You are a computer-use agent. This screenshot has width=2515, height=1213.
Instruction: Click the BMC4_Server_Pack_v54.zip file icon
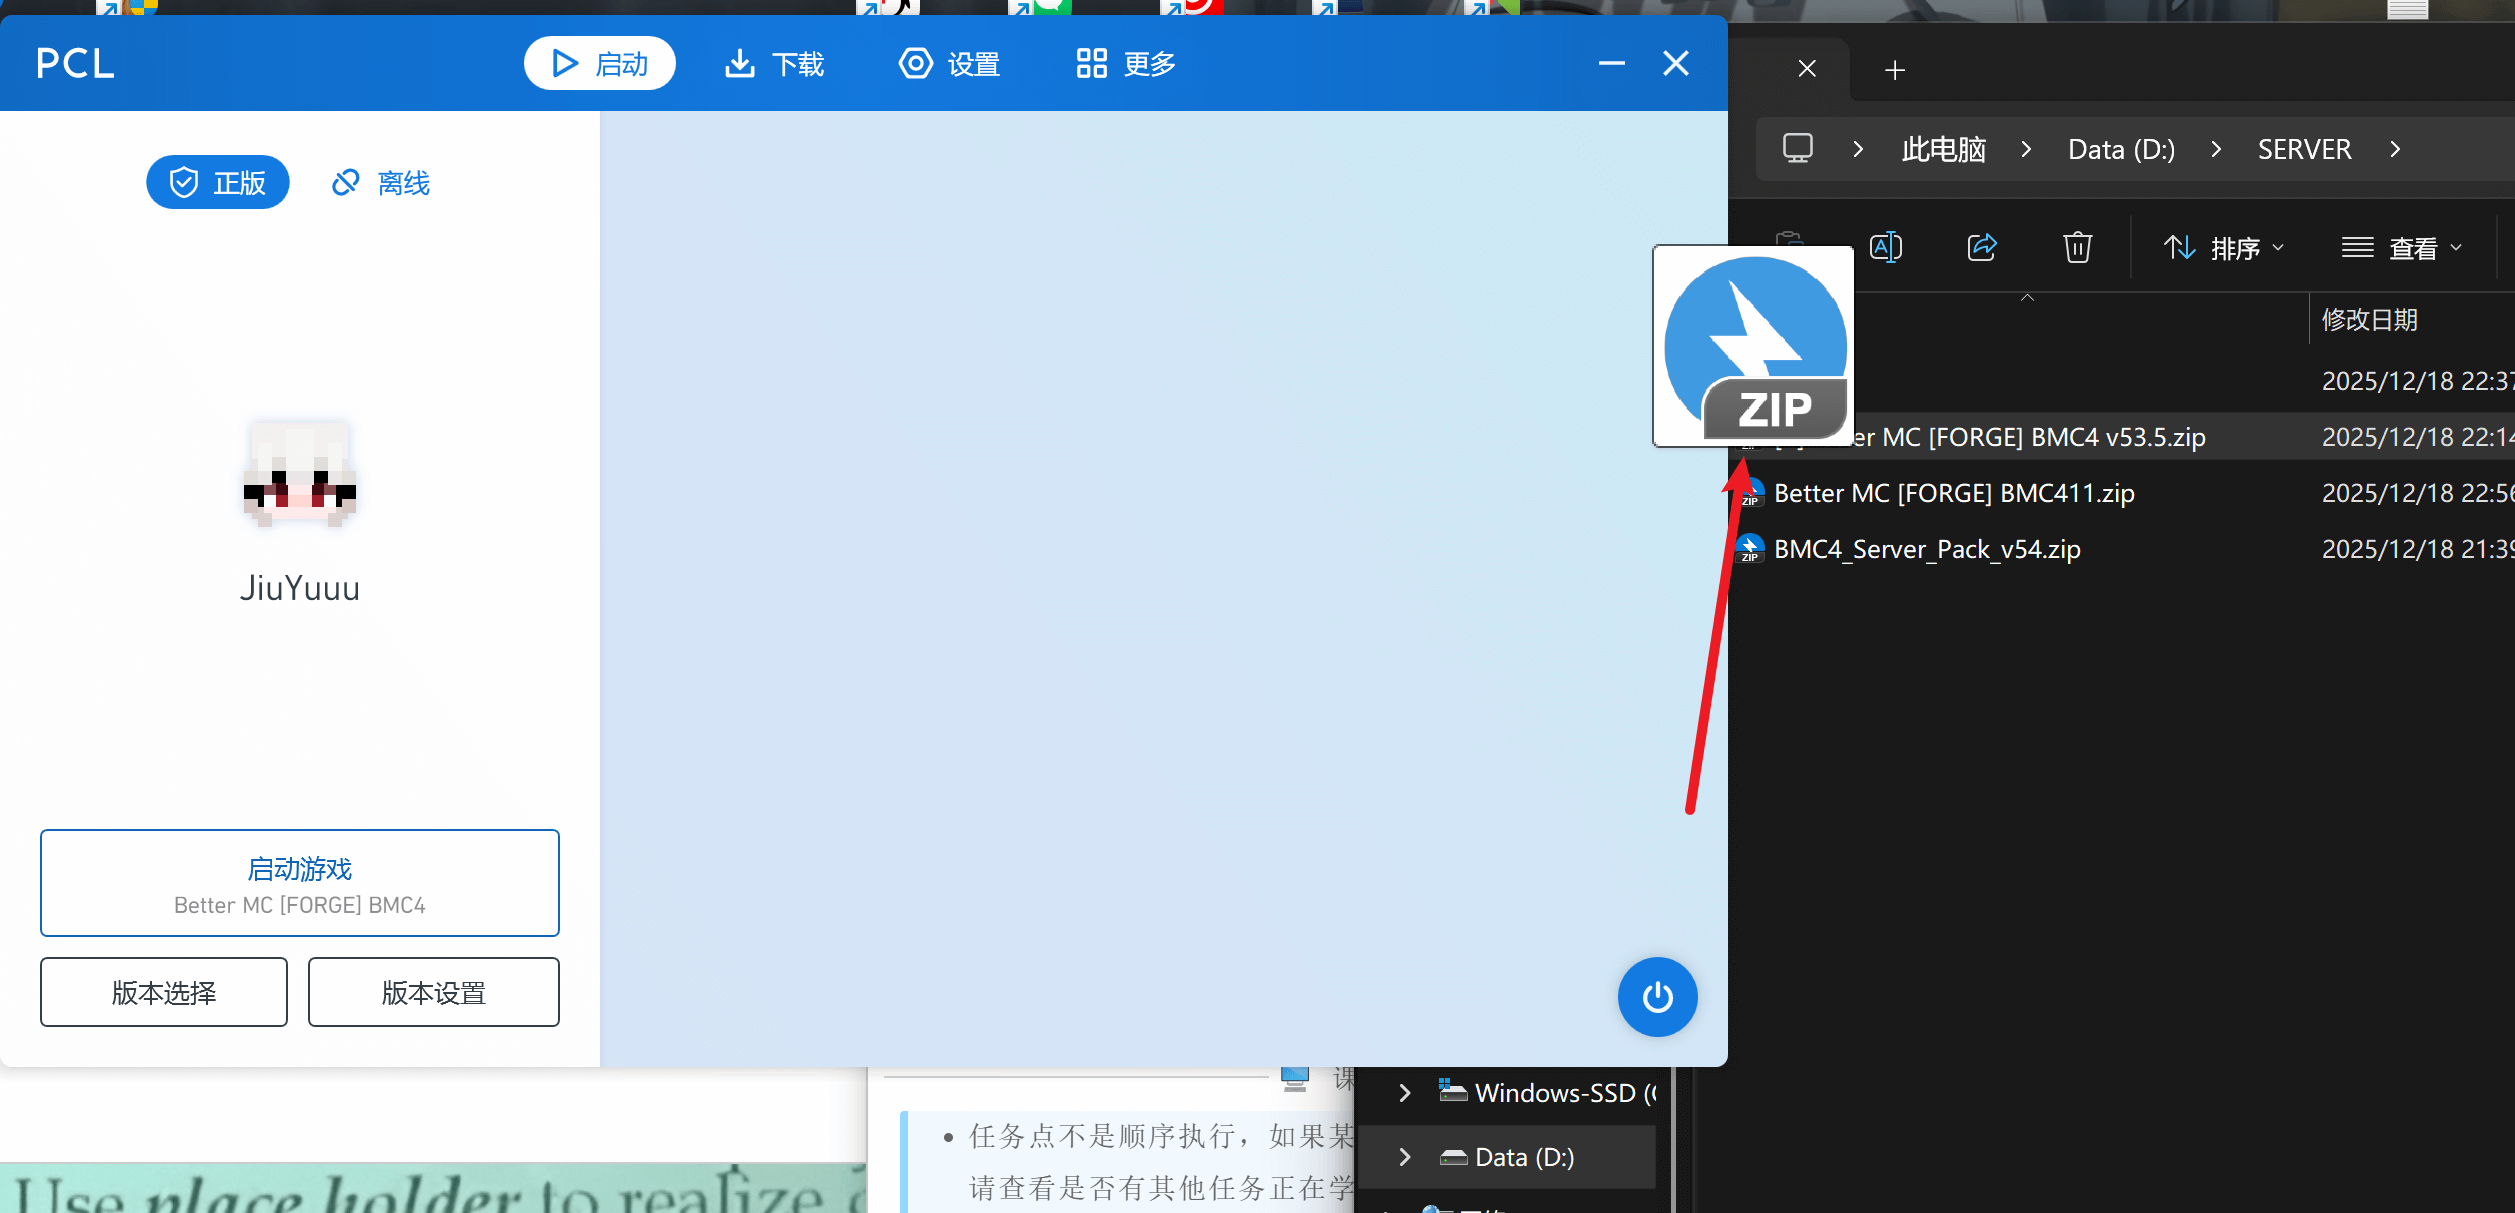tap(1750, 549)
